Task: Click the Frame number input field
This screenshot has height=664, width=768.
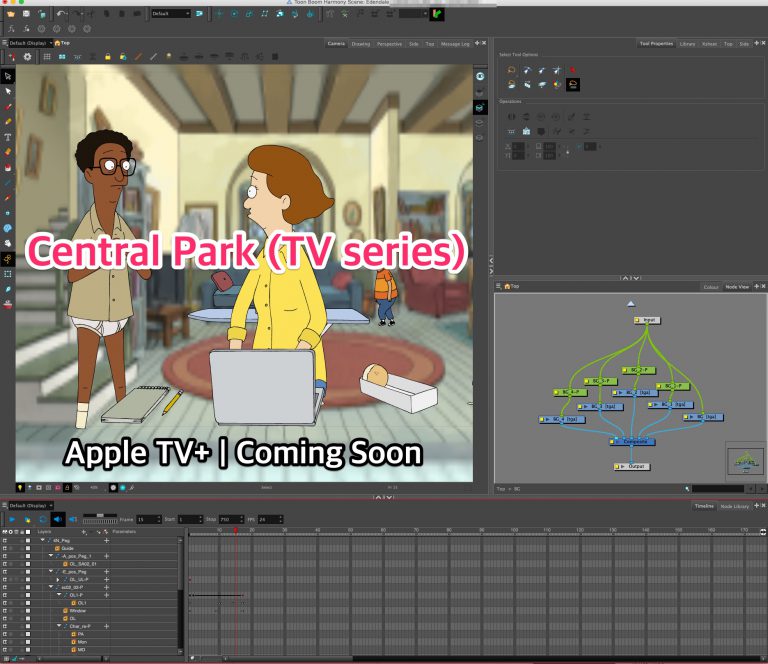Action: coord(148,519)
